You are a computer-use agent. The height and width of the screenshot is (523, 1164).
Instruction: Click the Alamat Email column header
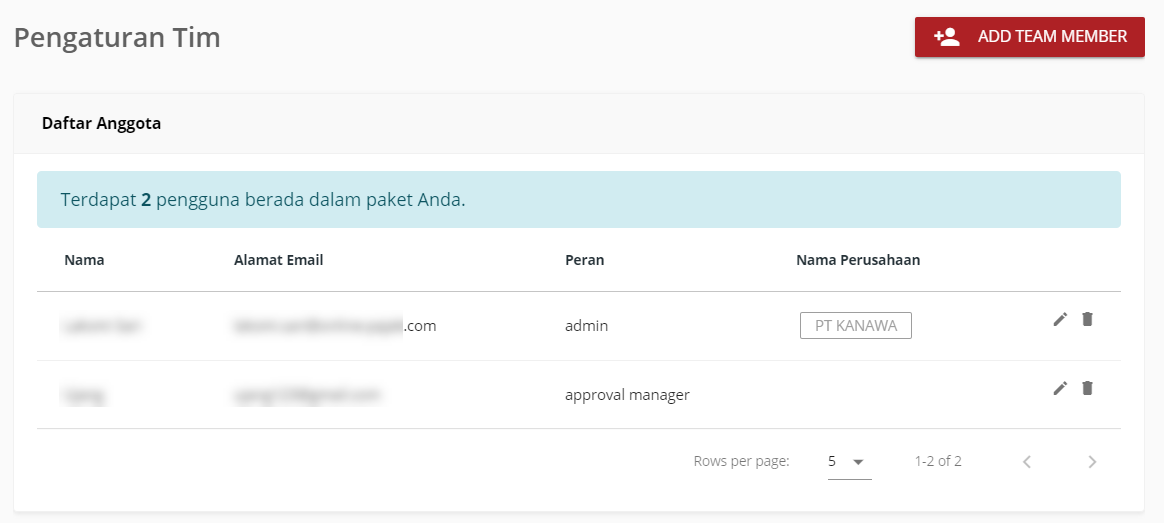278,260
